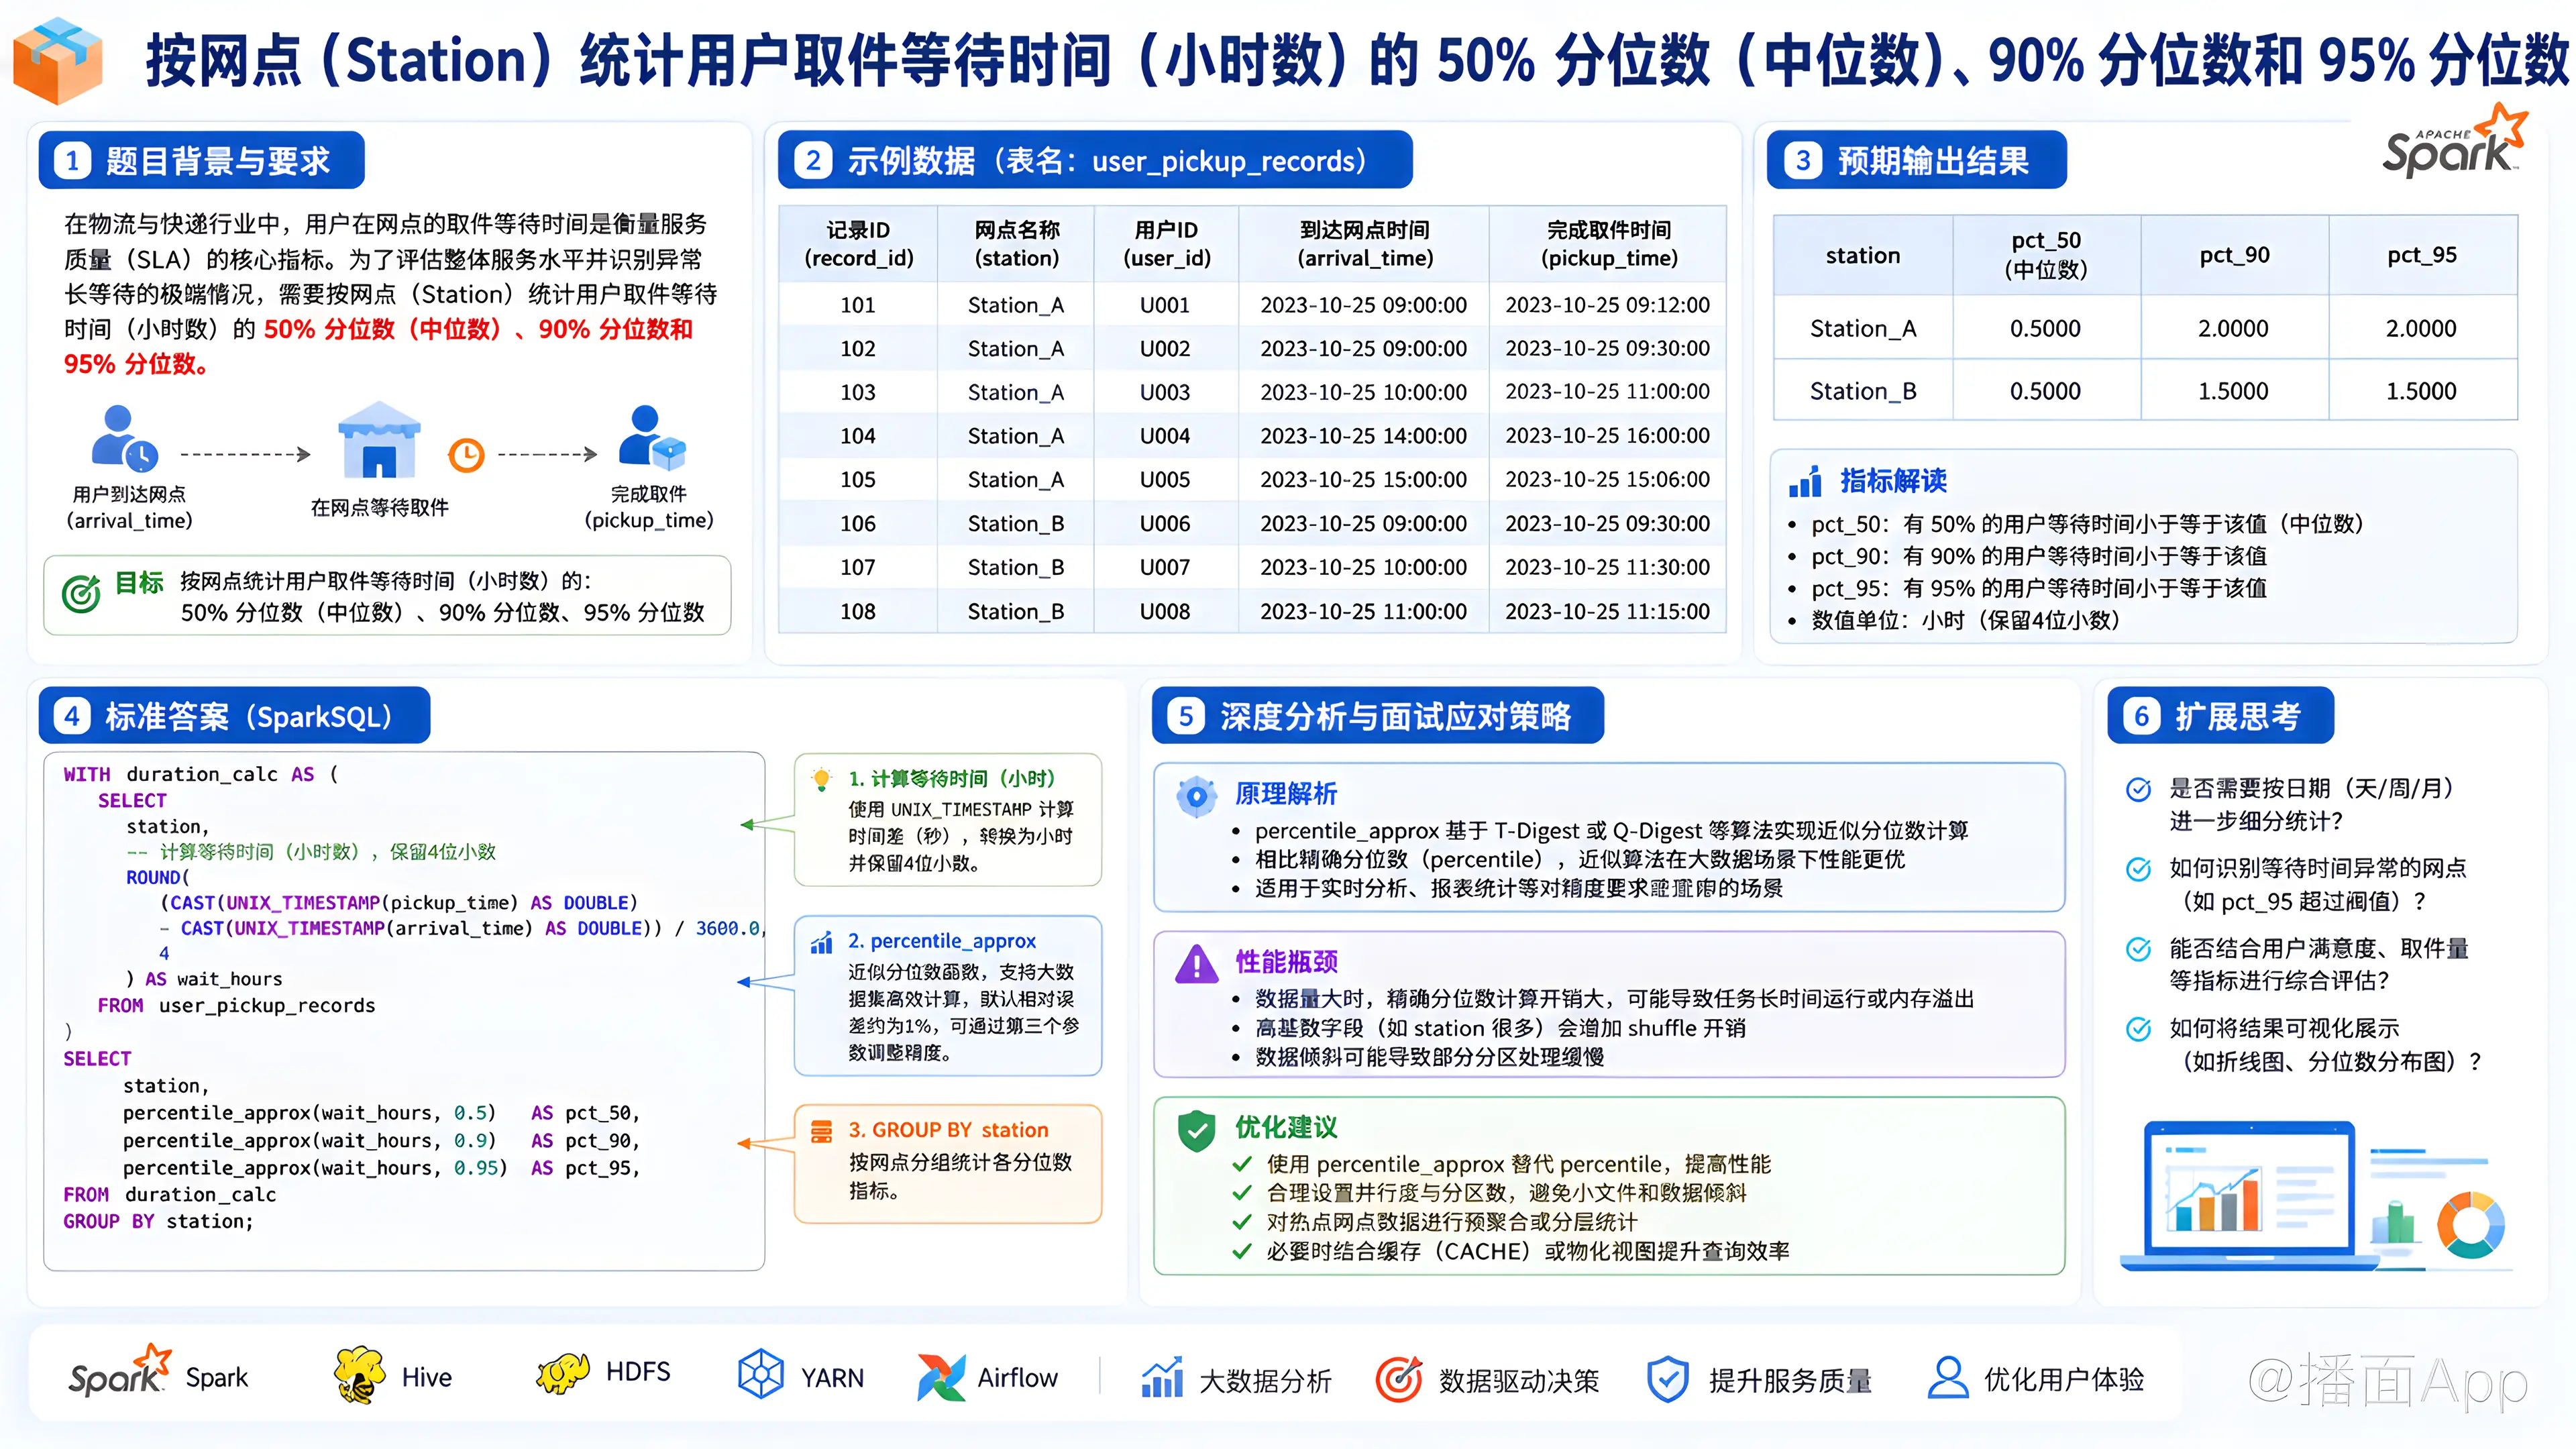Click the 优化用户体验 person icon

(x=1947, y=1378)
